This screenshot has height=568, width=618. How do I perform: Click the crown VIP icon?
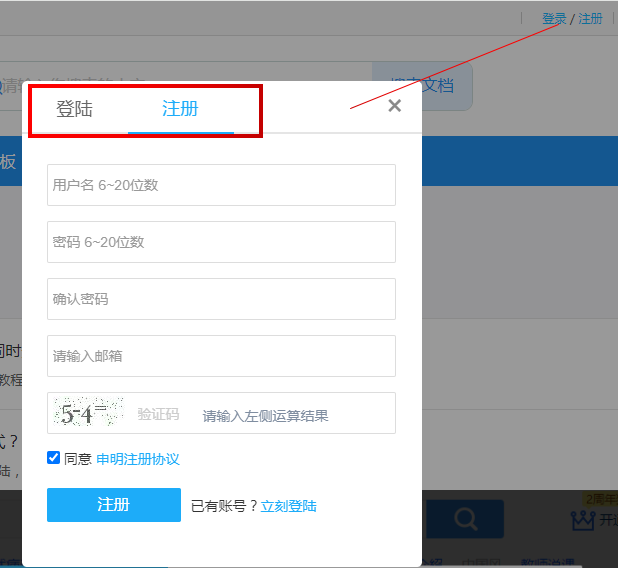583,520
